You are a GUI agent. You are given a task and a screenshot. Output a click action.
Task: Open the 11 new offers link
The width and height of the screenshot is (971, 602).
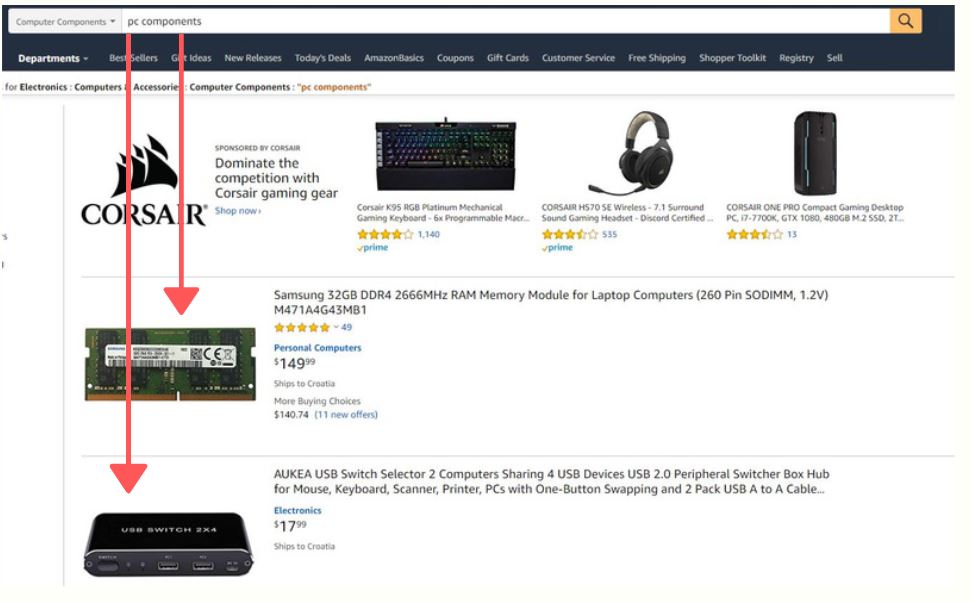point(346,414)
